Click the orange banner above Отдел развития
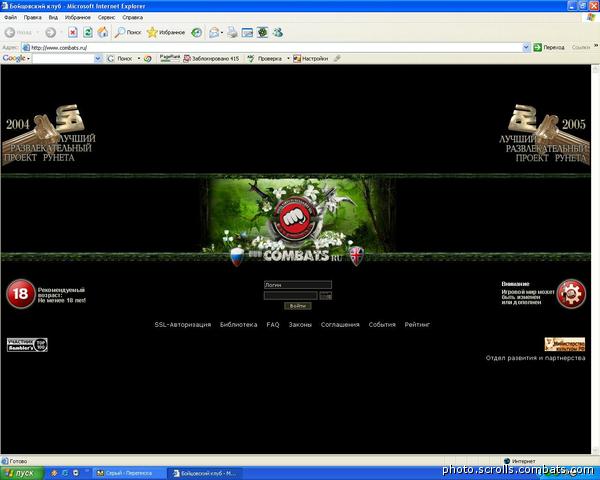The width and height of the screenshot is (600, 480). (565, 344)
